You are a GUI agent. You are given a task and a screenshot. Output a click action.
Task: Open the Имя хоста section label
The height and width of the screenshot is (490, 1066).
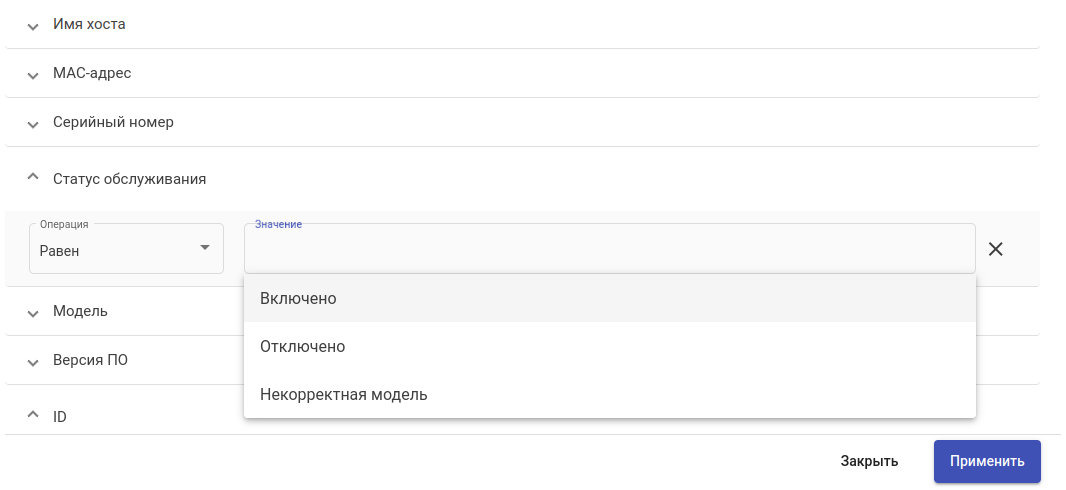coord(90,24)
